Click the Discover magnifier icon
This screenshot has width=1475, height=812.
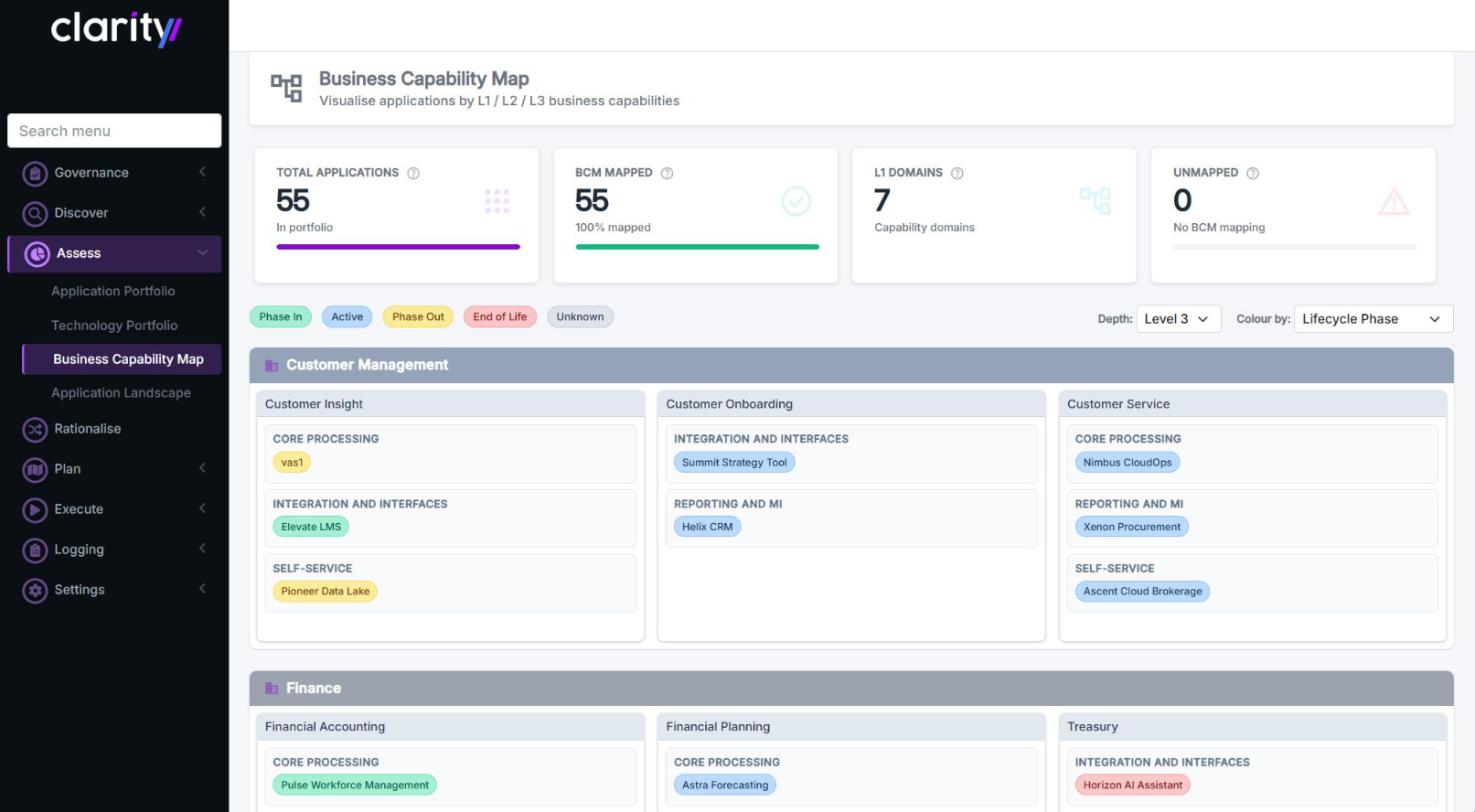coord(35,213)
